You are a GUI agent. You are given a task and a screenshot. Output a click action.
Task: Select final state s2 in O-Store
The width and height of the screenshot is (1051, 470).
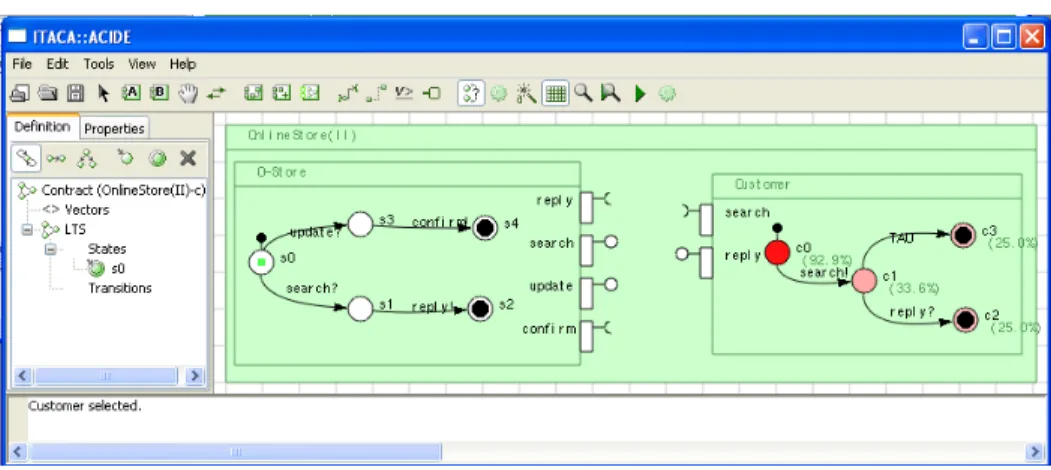[479, 309]
